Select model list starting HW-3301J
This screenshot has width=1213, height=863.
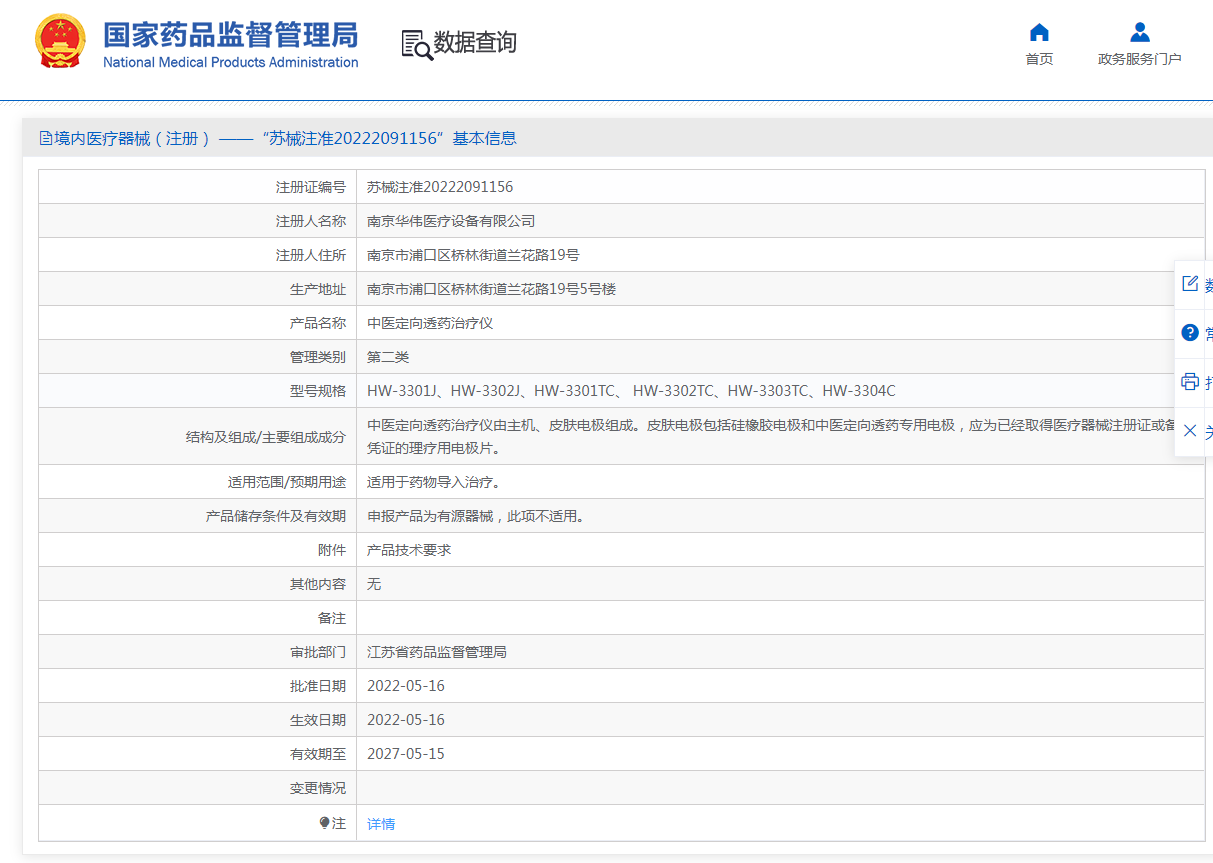631,391
